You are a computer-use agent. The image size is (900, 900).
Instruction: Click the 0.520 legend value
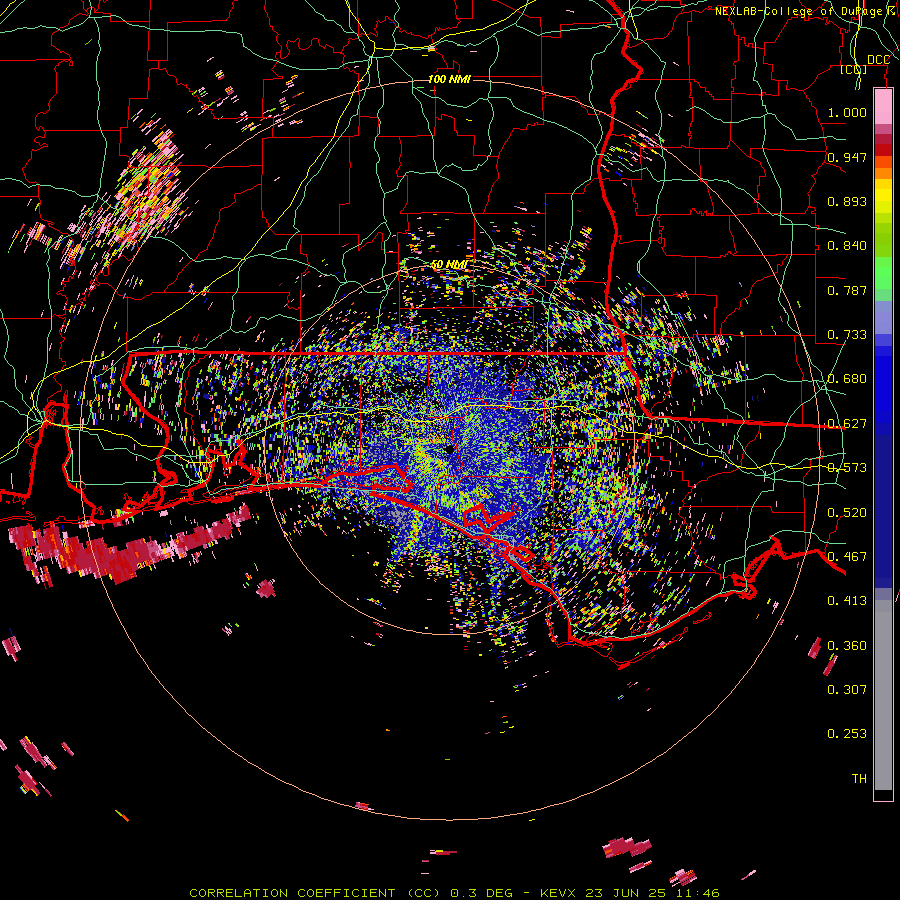pyautogui.click(x=847, y=513)
